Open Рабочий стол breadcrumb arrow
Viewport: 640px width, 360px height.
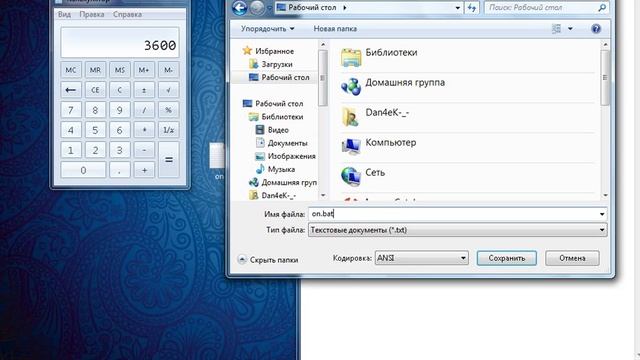345,8
